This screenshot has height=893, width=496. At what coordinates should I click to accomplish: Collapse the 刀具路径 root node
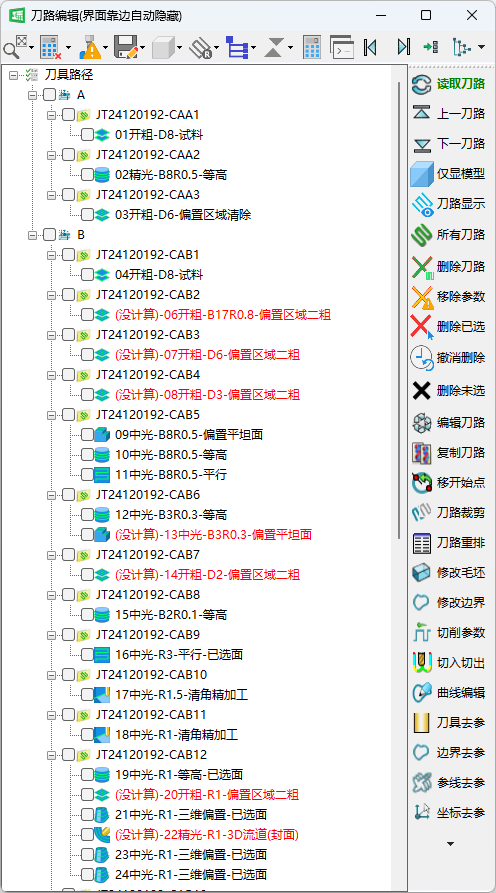point(14,75)
